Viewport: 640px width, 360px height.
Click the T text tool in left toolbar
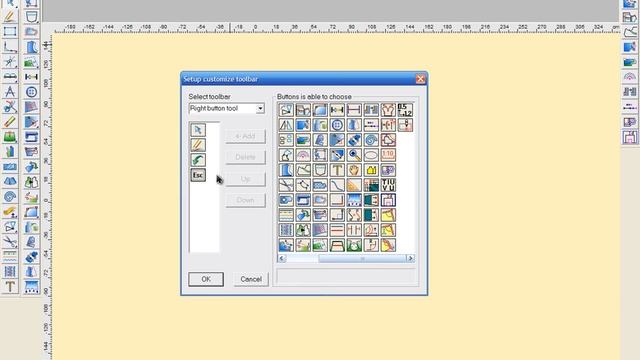click(x=10, y=287)
